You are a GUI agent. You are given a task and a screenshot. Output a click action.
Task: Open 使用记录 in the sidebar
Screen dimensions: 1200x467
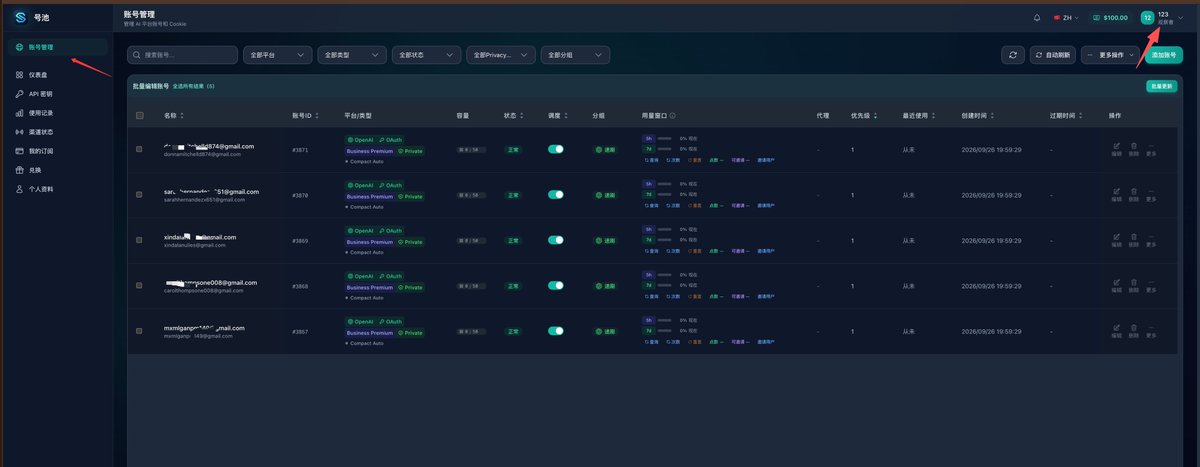(x=57, y=113)
